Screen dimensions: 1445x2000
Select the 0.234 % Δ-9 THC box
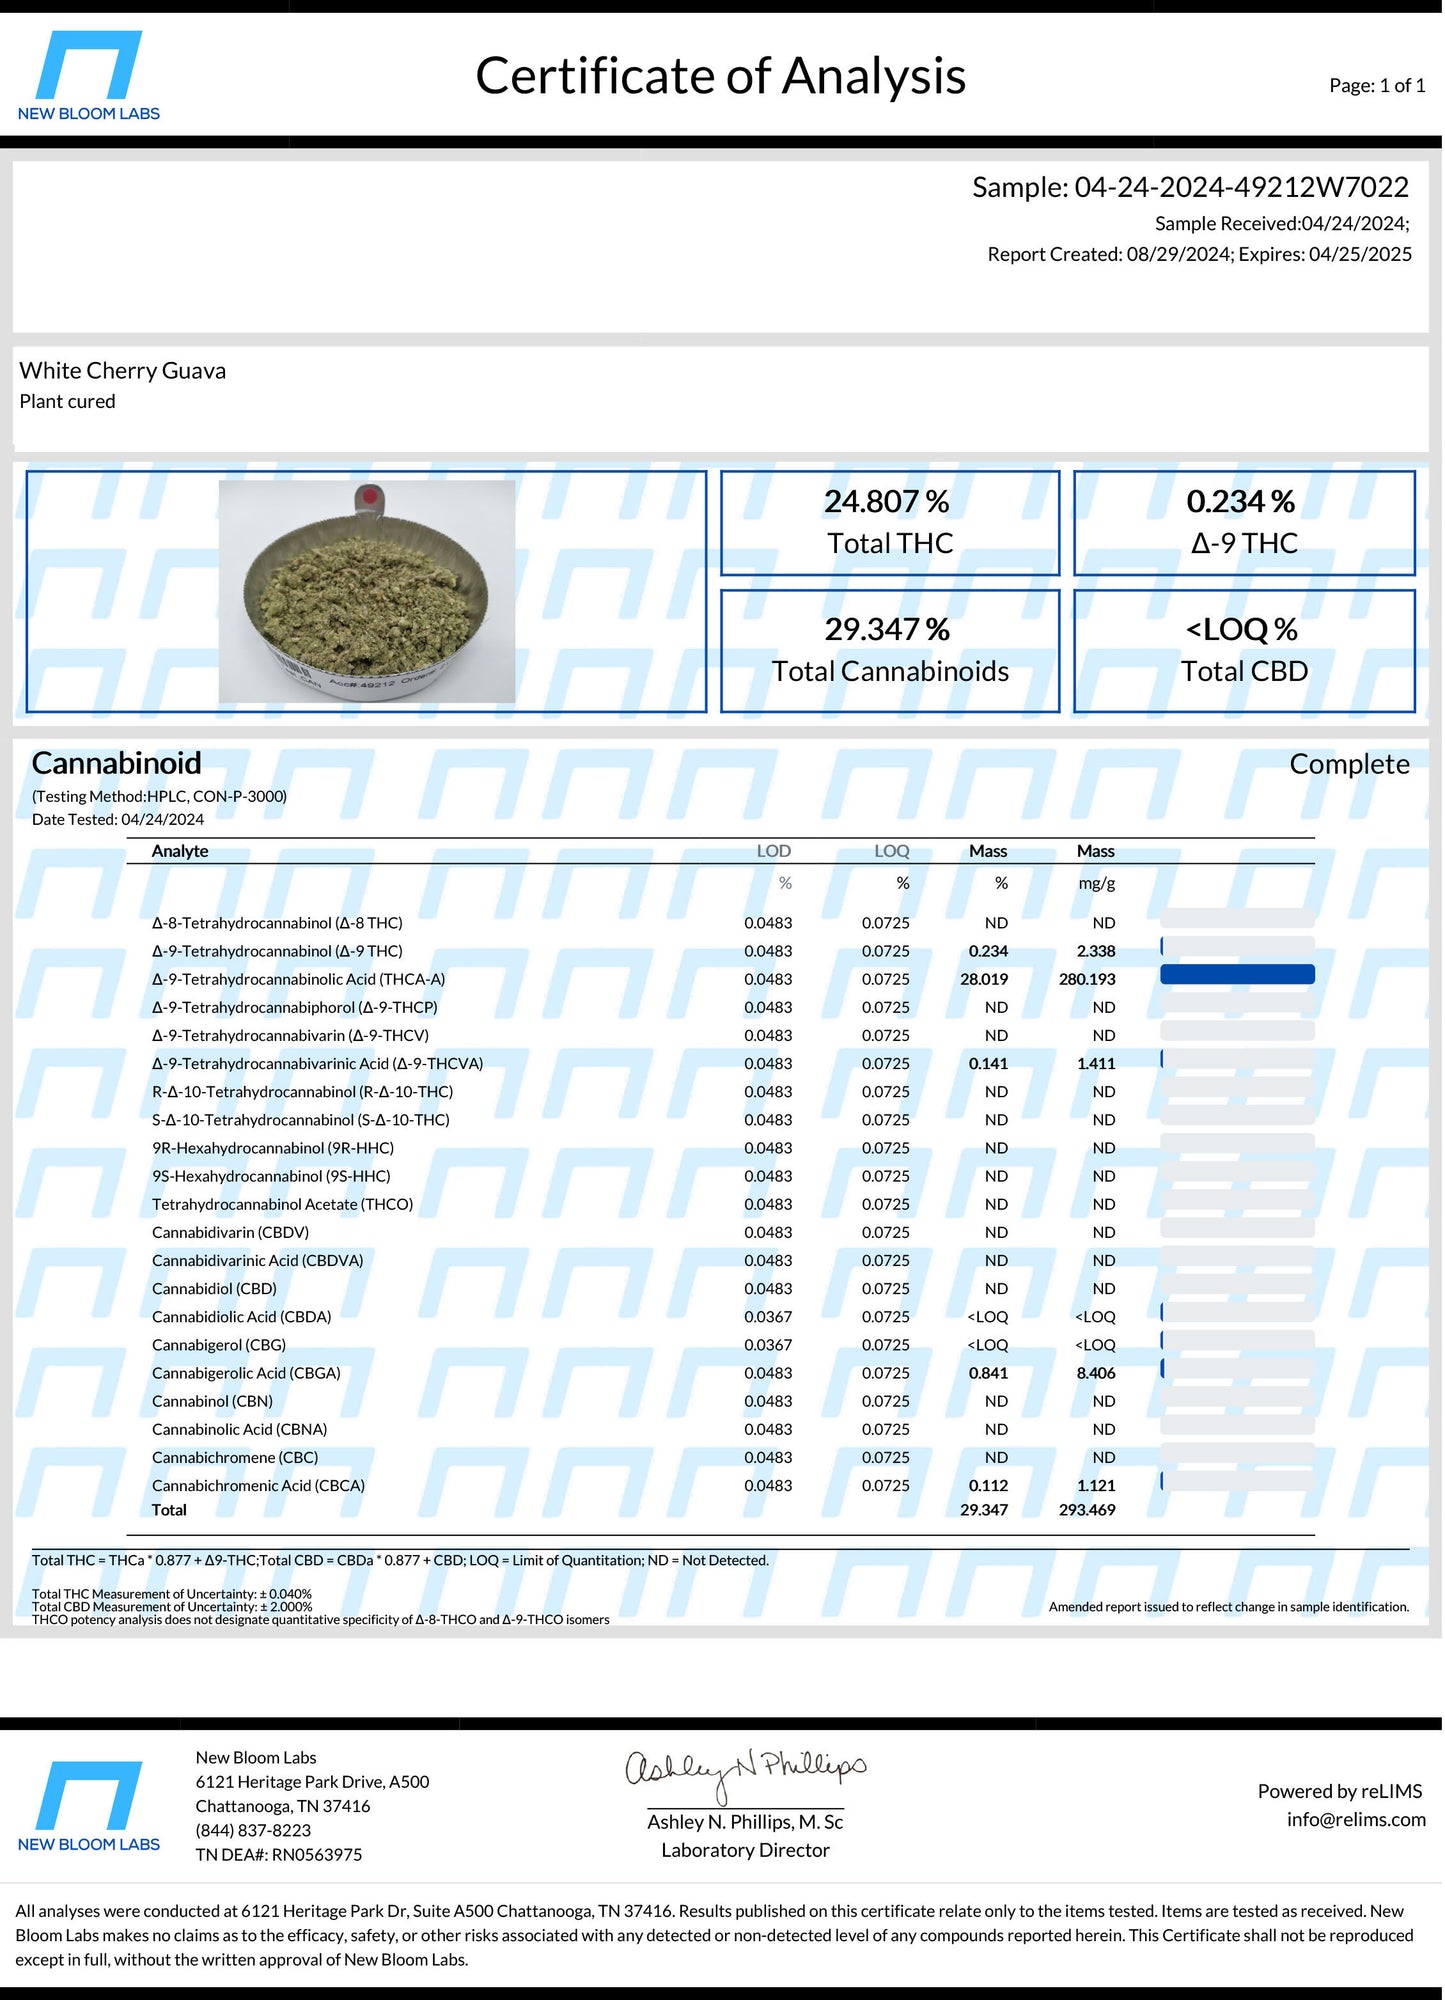pyautogui.click(x=1244, y=523)
